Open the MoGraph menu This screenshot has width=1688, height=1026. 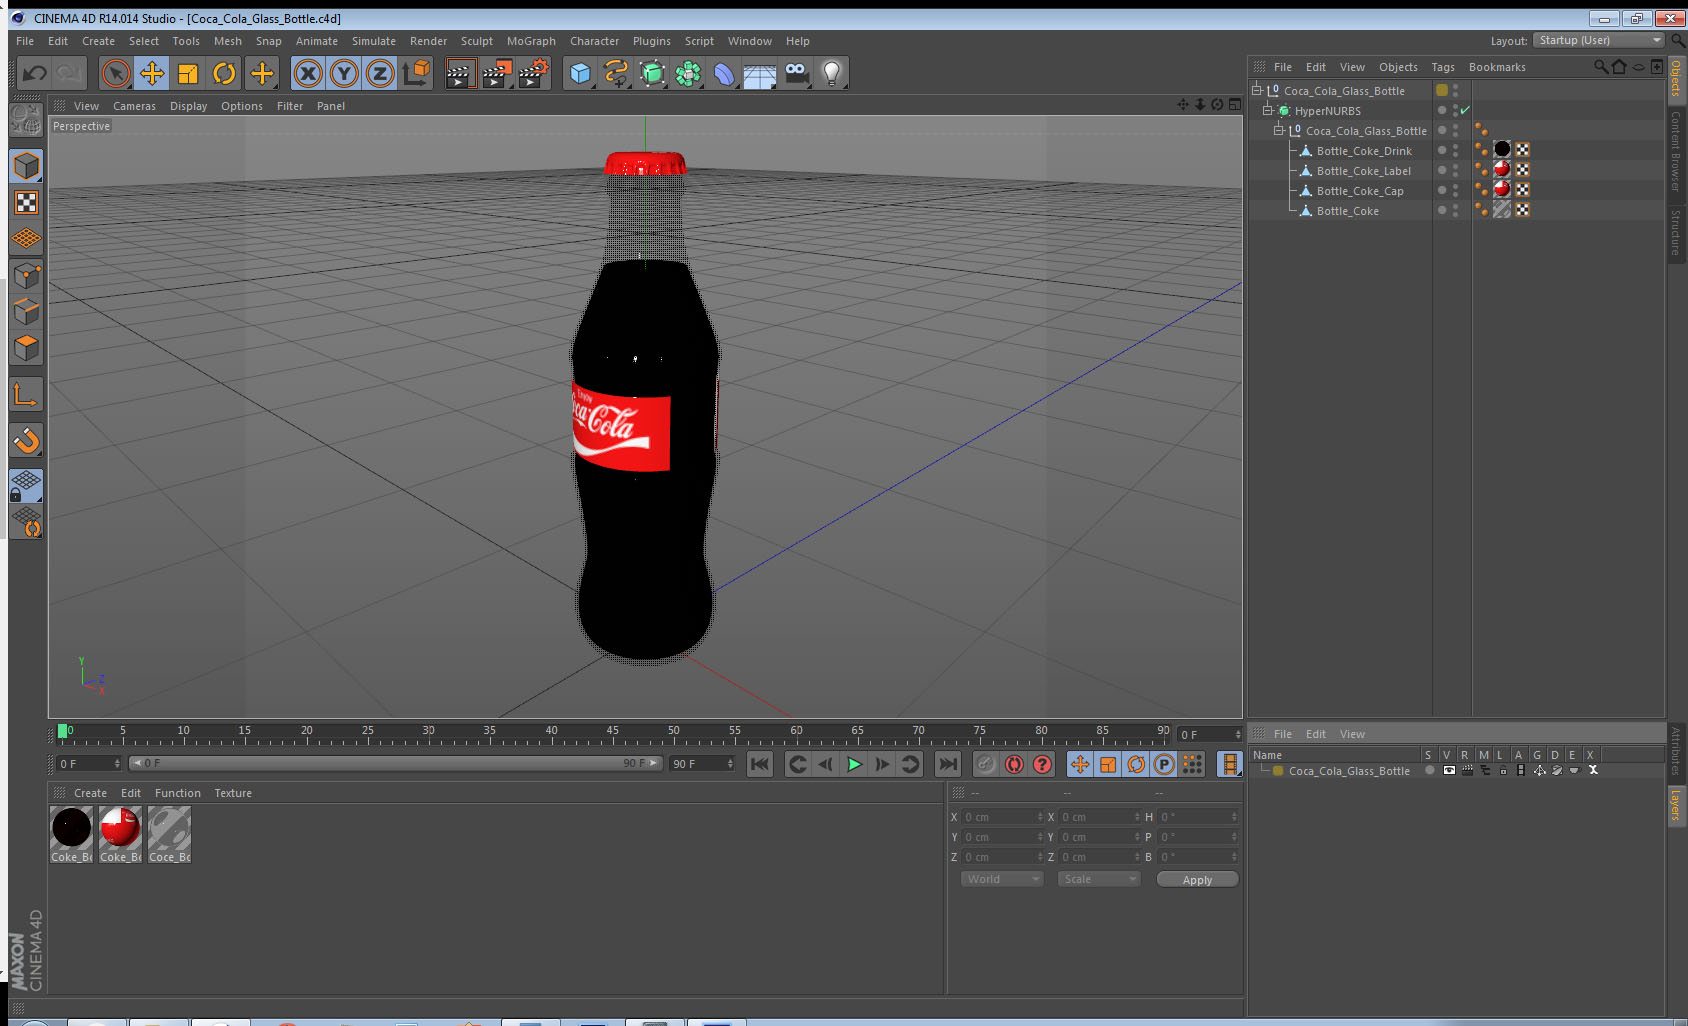pos(531,41)
